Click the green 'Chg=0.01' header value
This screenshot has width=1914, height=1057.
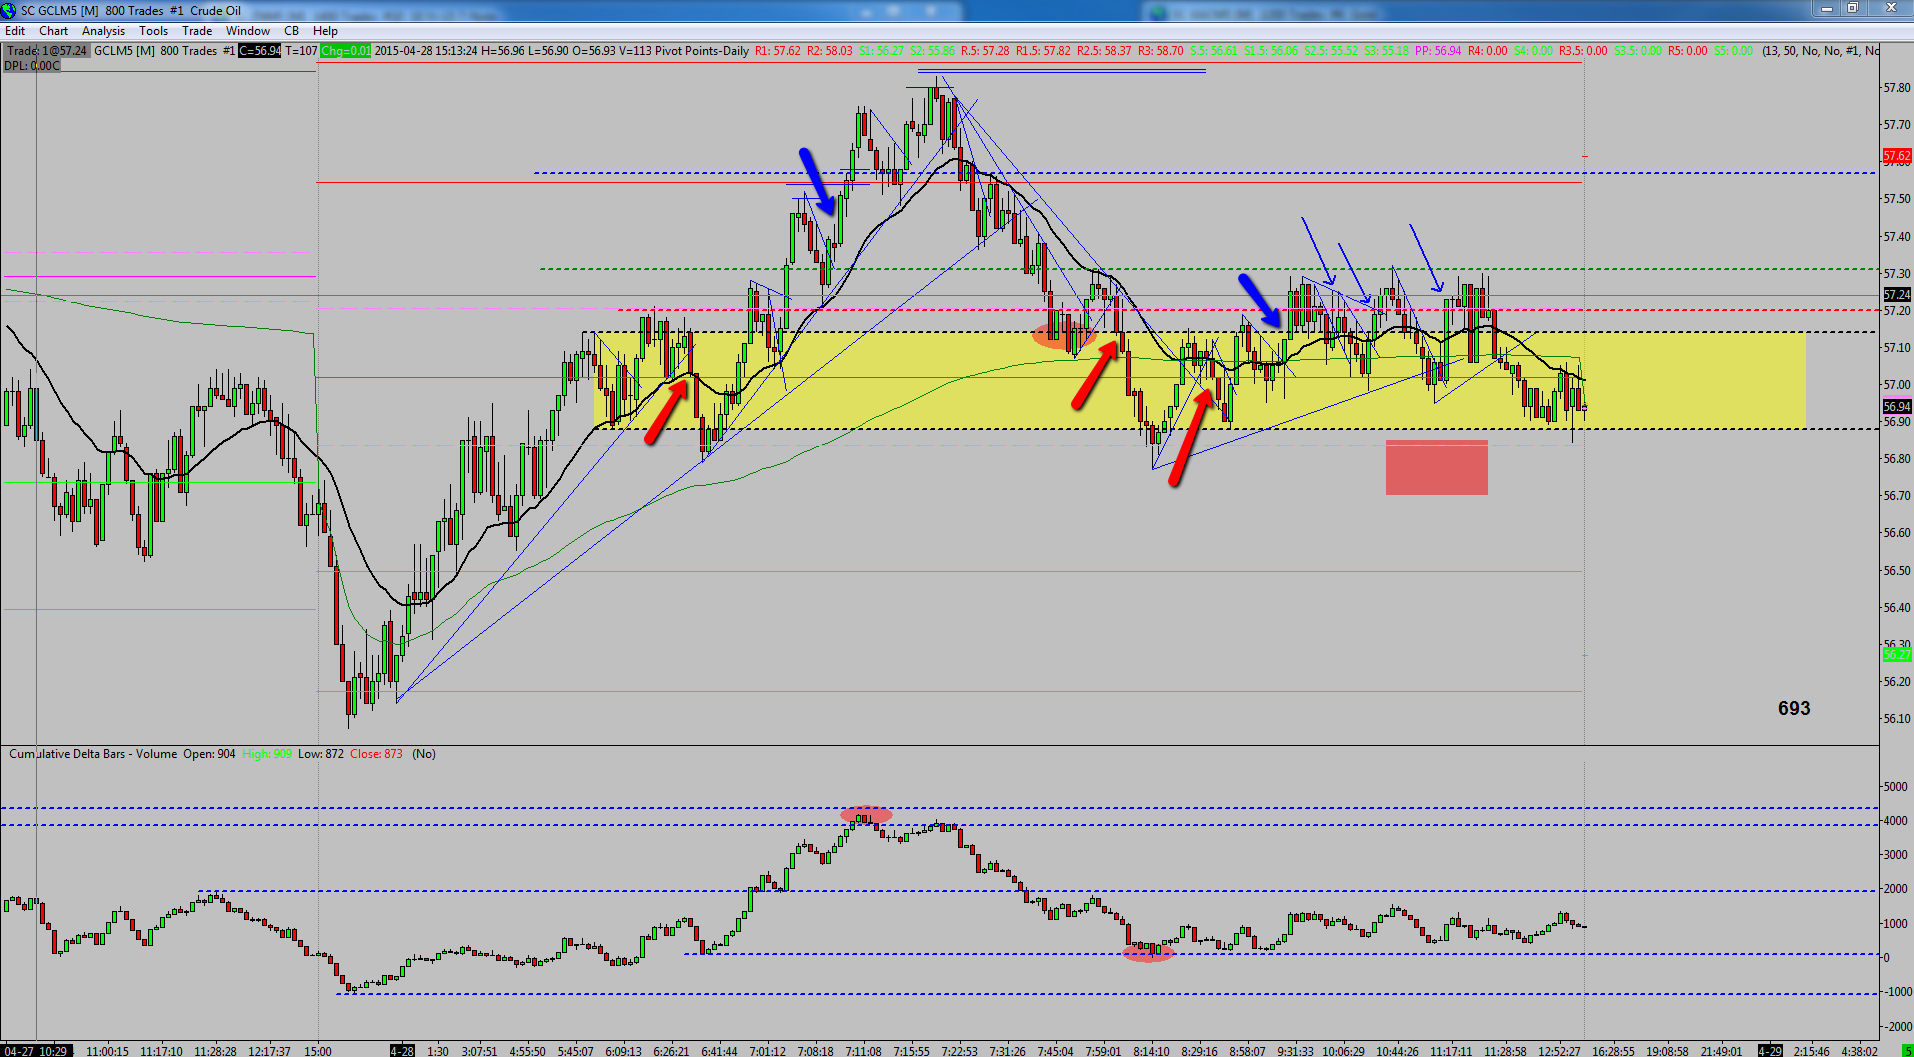tap(346, 51)
